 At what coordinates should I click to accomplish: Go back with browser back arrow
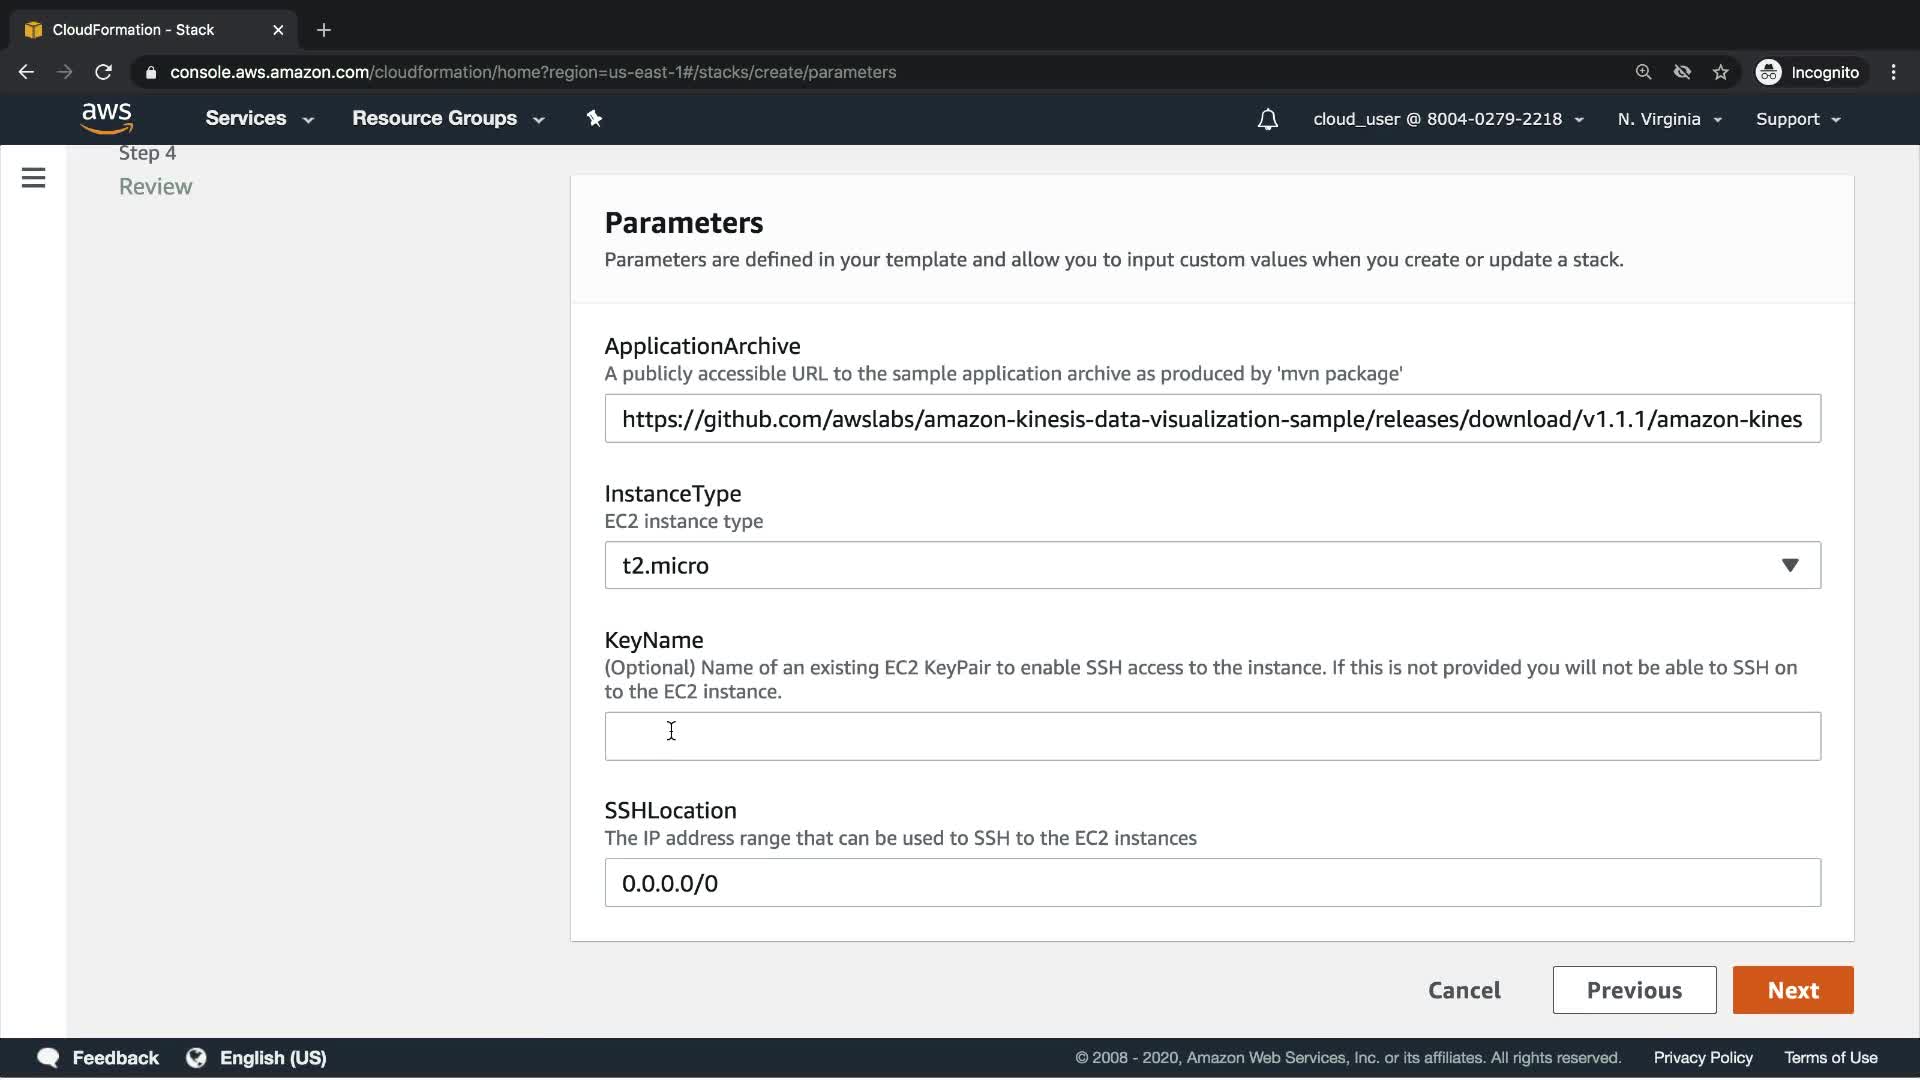[27, 72]
